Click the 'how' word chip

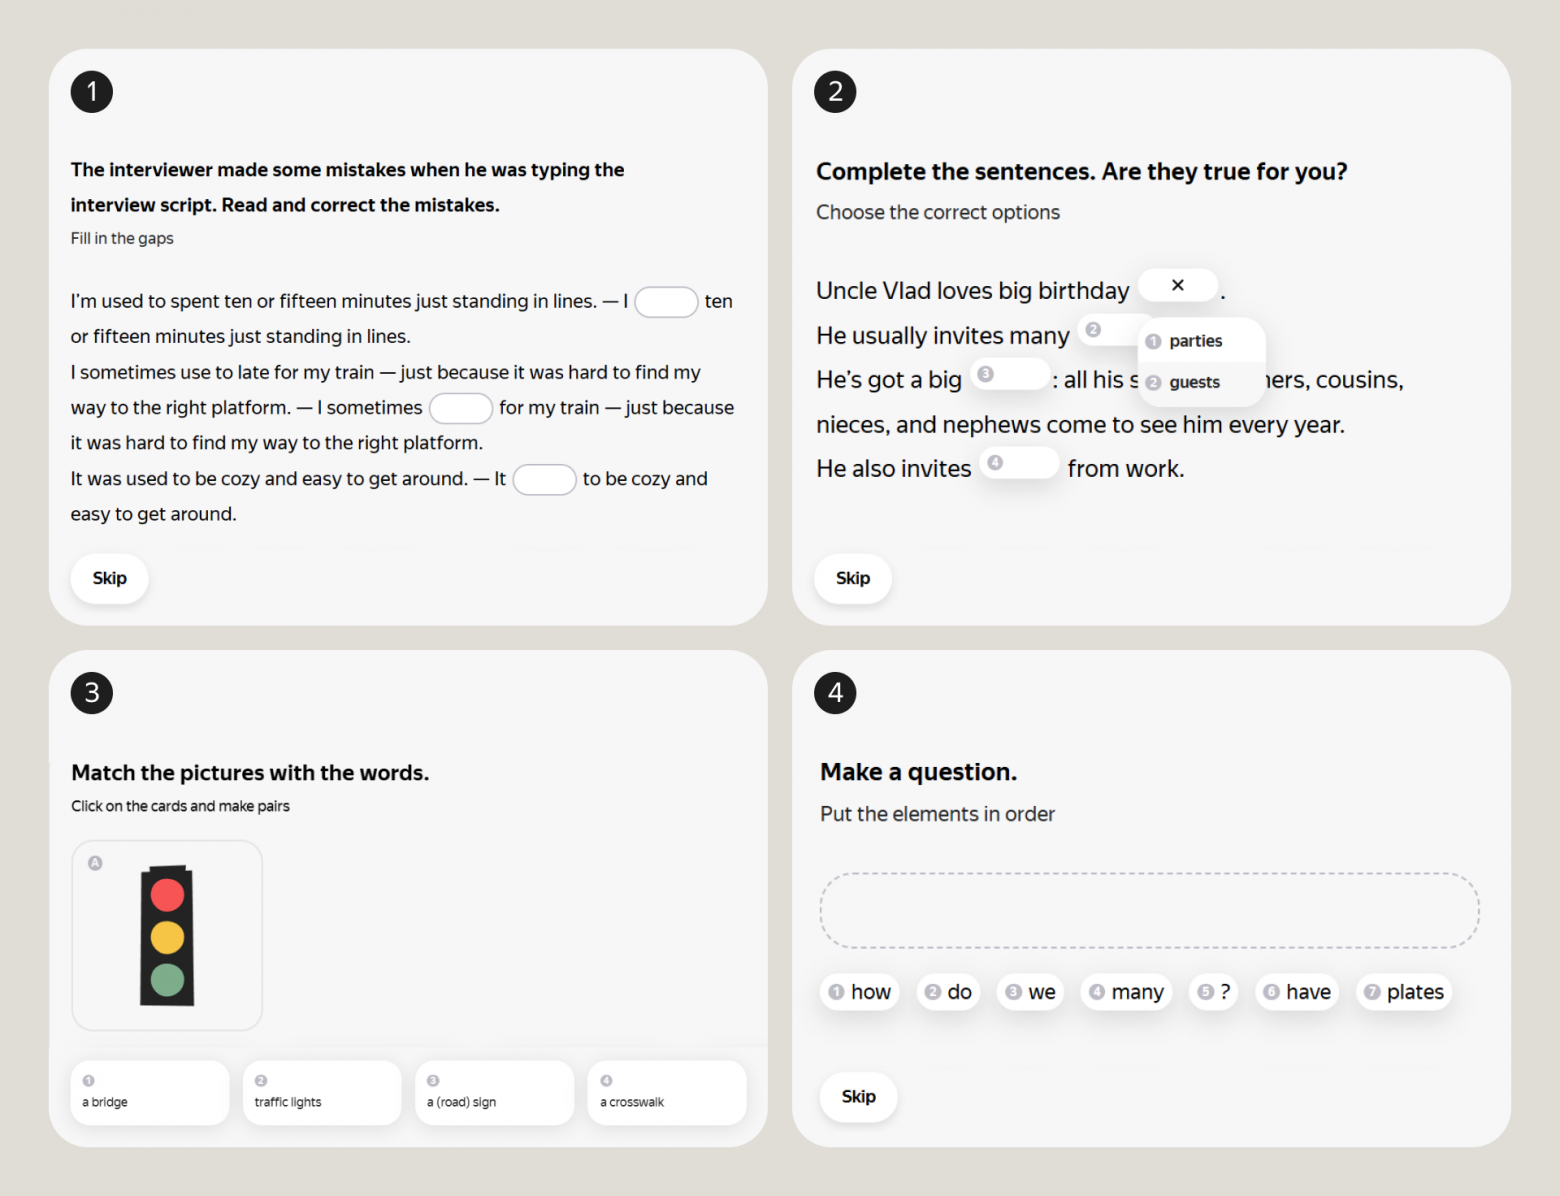pos(860,992)
